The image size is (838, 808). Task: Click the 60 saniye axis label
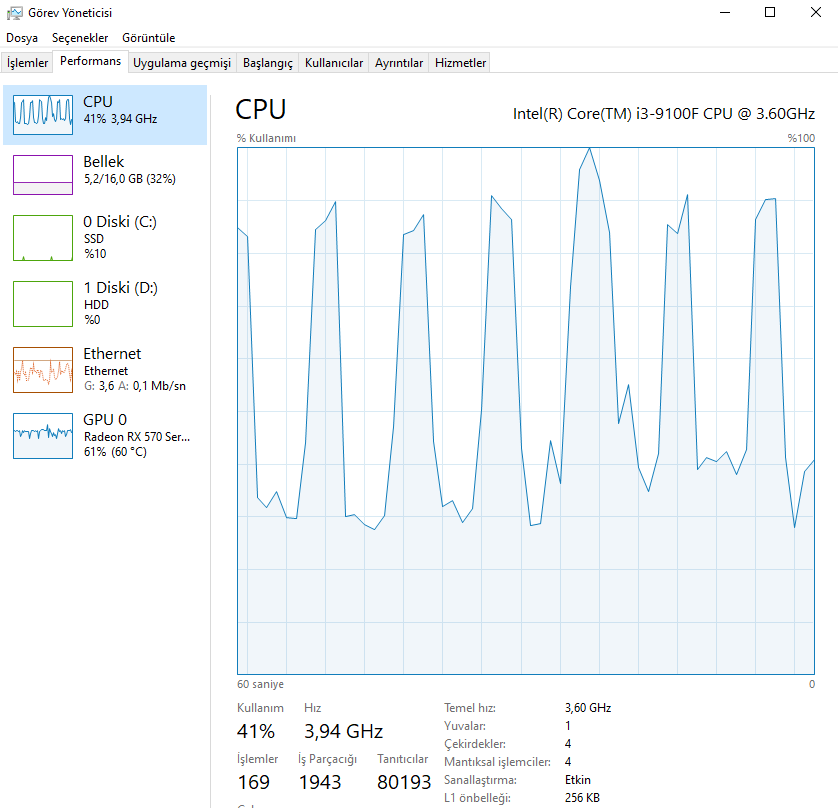point(260,684)
